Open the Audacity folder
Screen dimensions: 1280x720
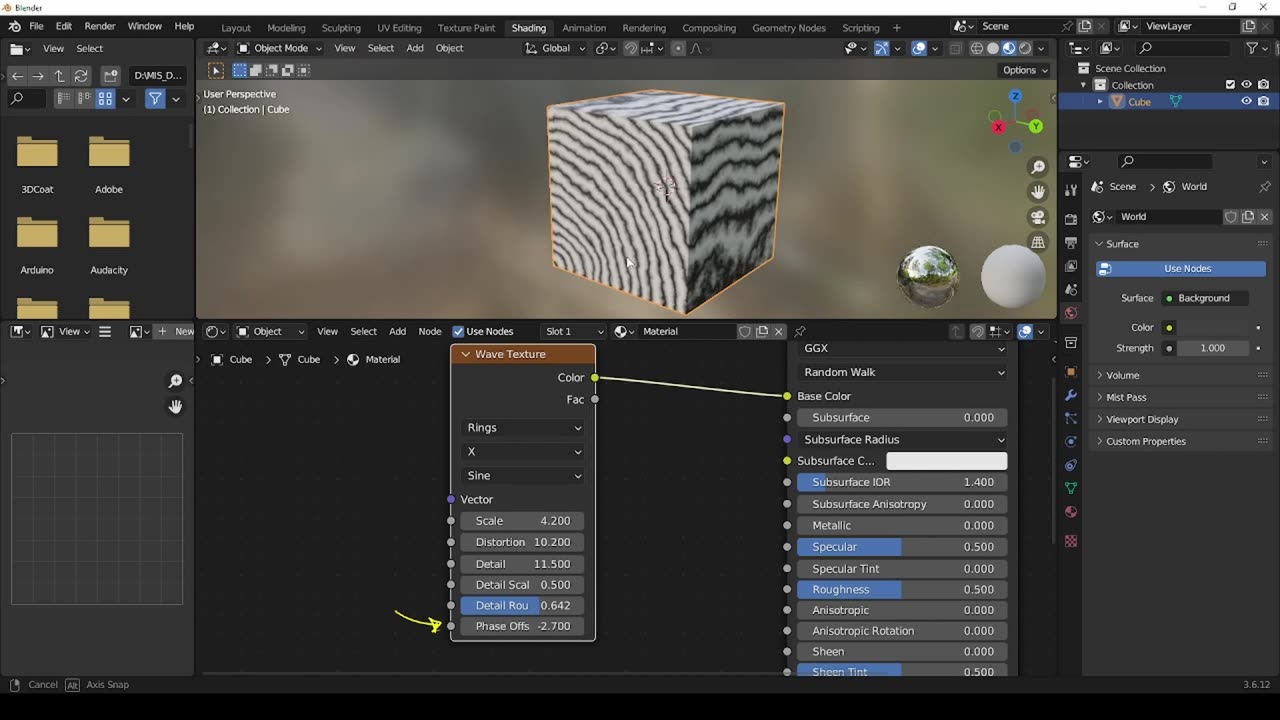[x=109, y=244]
